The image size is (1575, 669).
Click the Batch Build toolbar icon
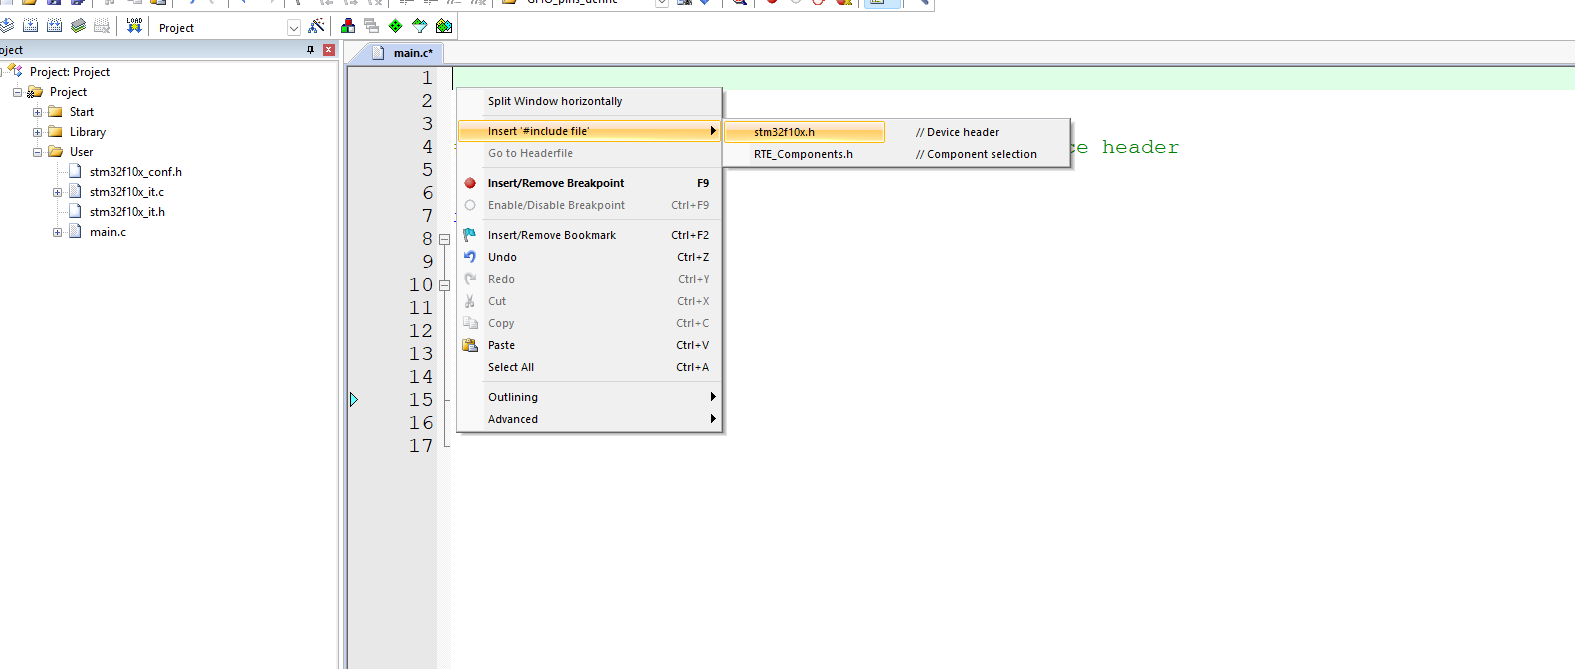tap(78, 26)
